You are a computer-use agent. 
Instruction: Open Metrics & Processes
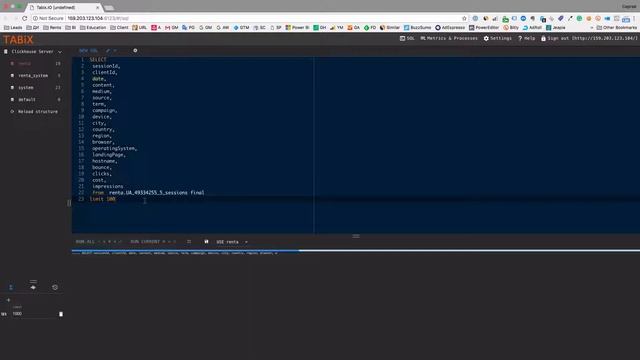tap(449, 38)
